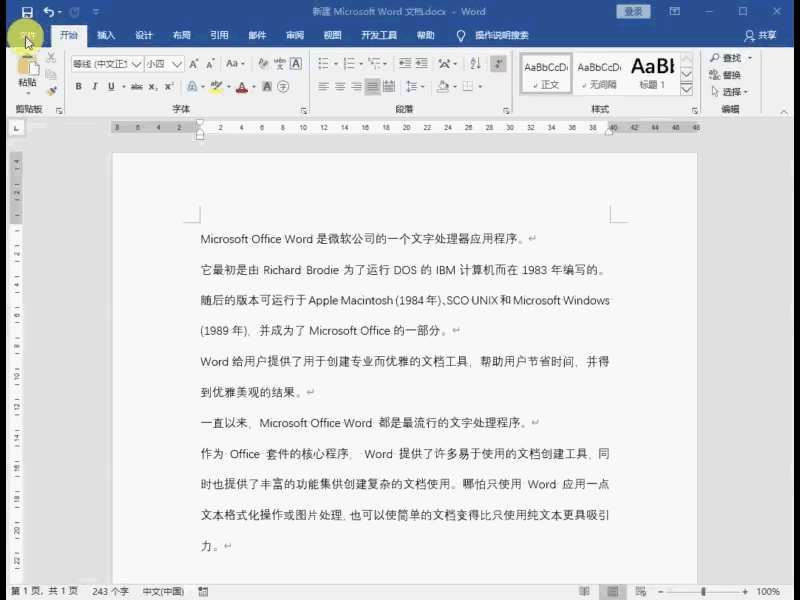Toggle Bold formatting
Viewport: 800px width, 600px height.
coord(79,87)
